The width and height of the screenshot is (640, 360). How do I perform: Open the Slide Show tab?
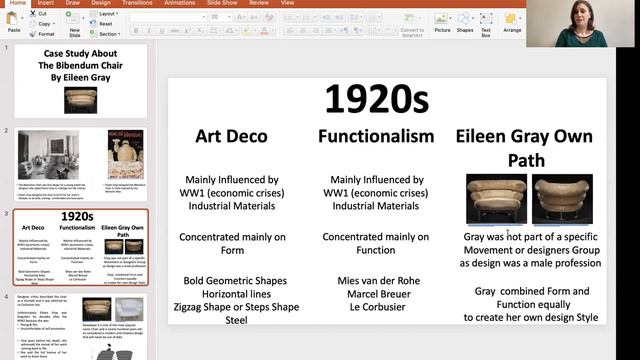(222, 3)
